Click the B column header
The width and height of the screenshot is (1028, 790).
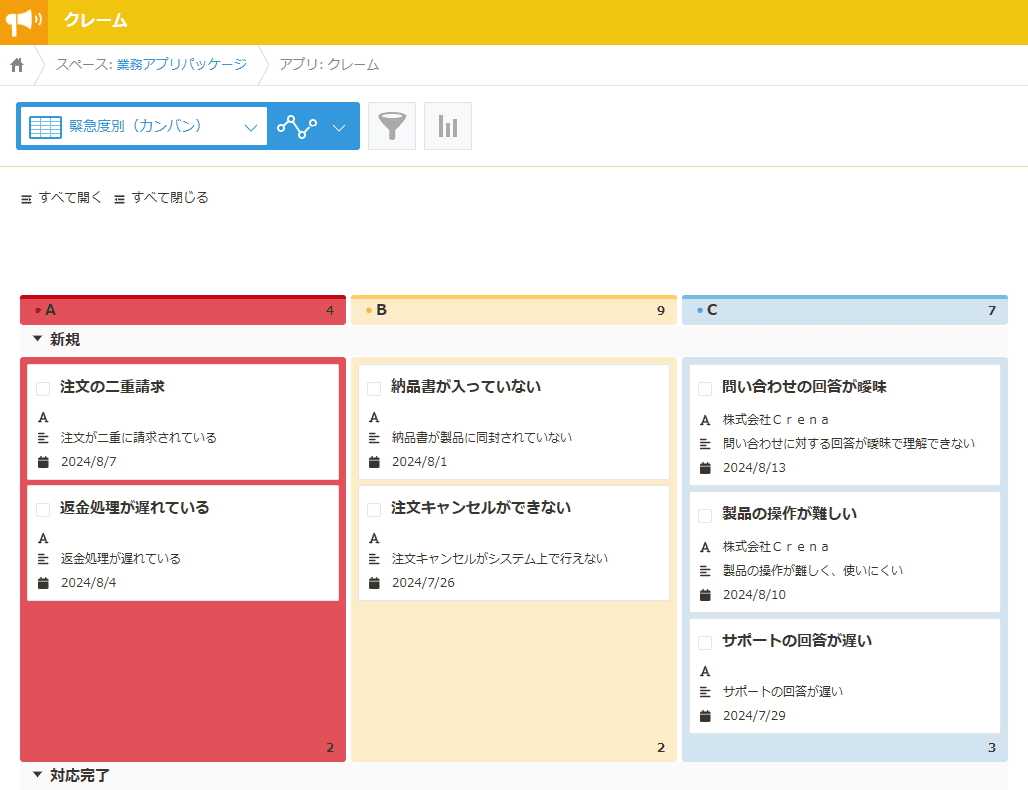pos(514,310)
